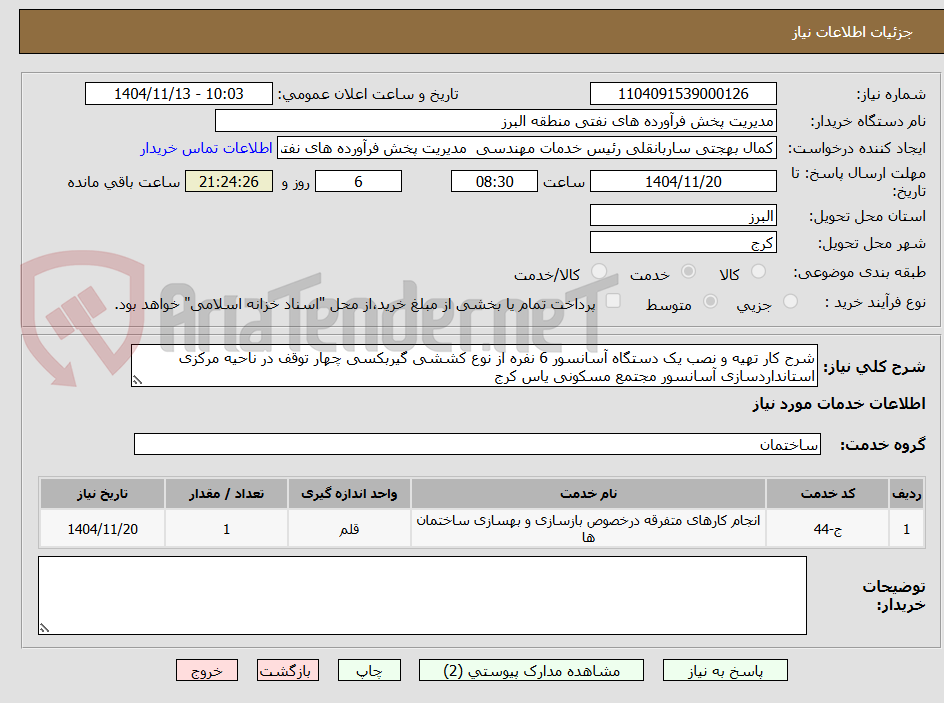Click the شرح کلی نیاز text area
Screen dimensions: 944x703
[474, 366]
